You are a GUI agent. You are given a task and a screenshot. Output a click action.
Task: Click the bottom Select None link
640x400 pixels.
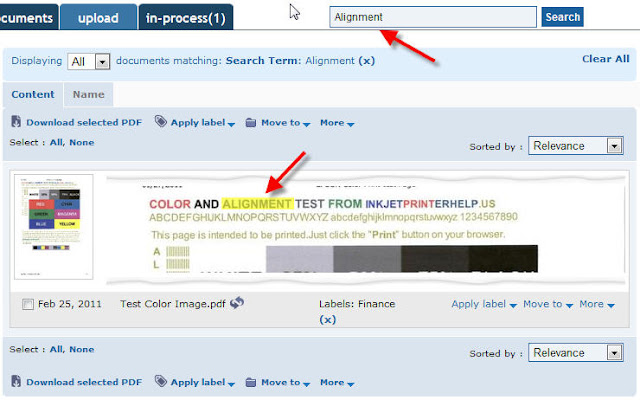[82, 349]
